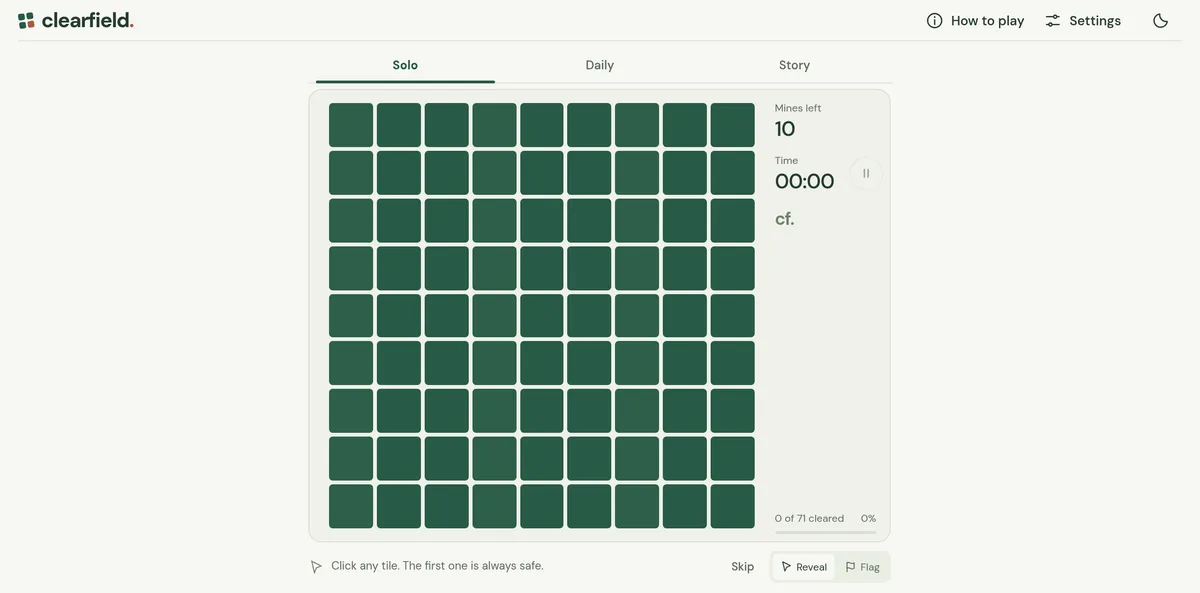Select Reveal mode
The height and width of the screenshot is (593, 1200).
click(804, 567)
